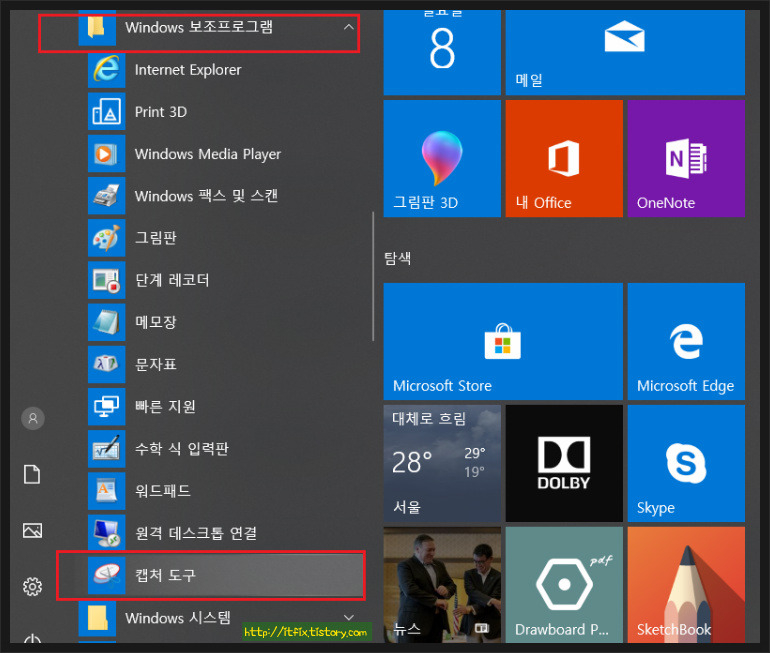Click 원격 데스크톱 연결 icon
770x653 pixels.
[x=106, y=533]
